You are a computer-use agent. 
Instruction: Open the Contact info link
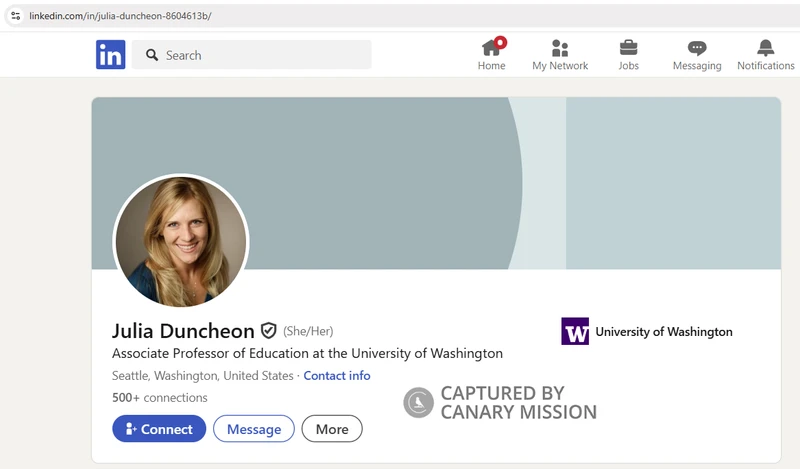pyautogui.click(x=337, y=376)
